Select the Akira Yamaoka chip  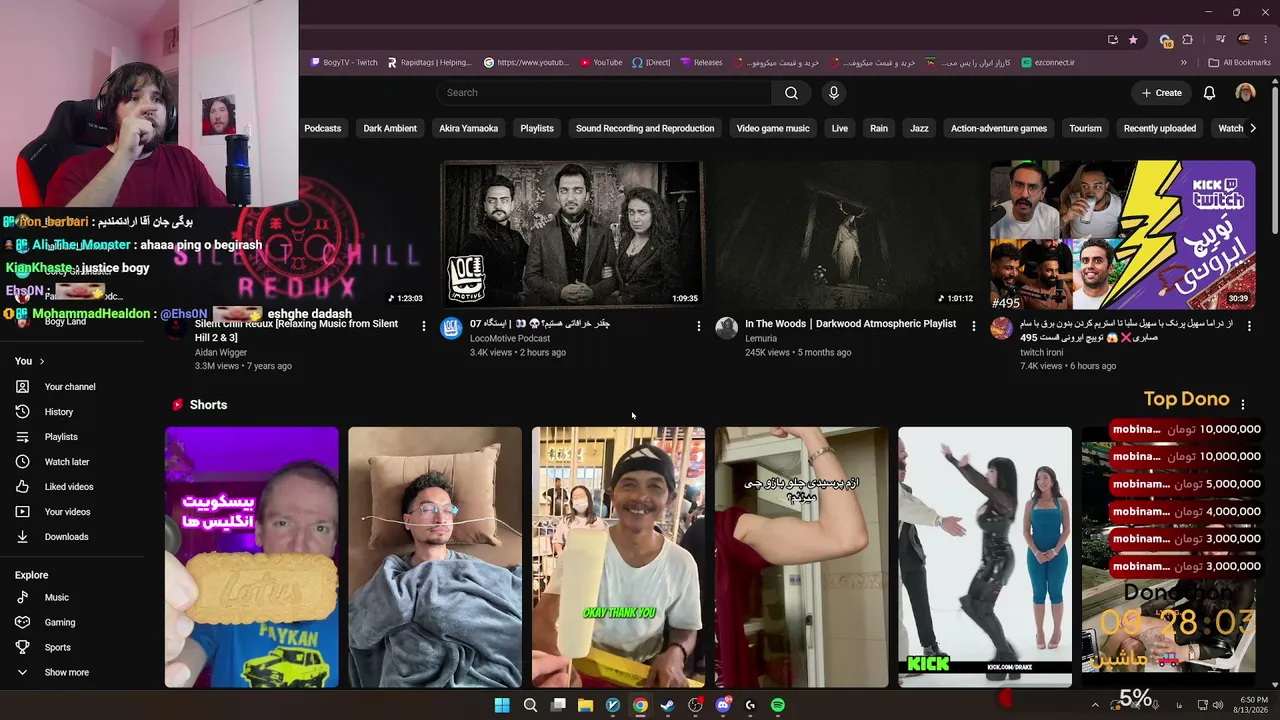click(468, 128)
